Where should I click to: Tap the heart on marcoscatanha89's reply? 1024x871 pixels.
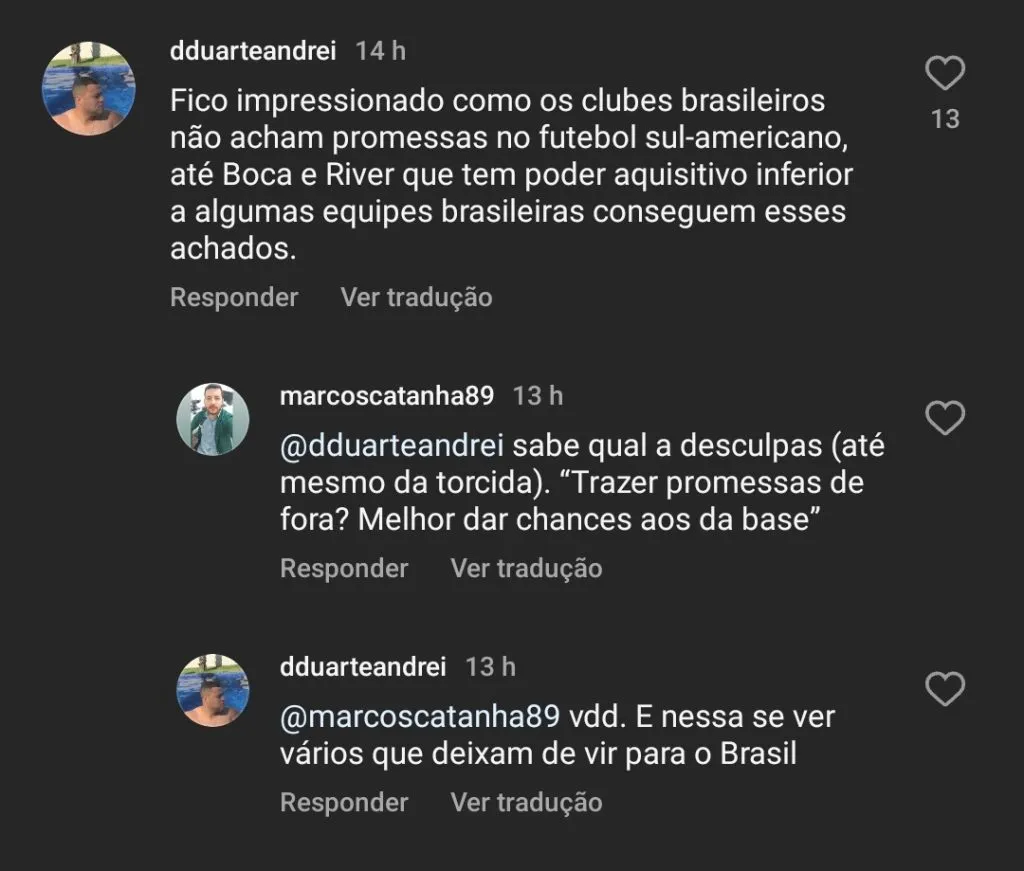click(944, 417)
